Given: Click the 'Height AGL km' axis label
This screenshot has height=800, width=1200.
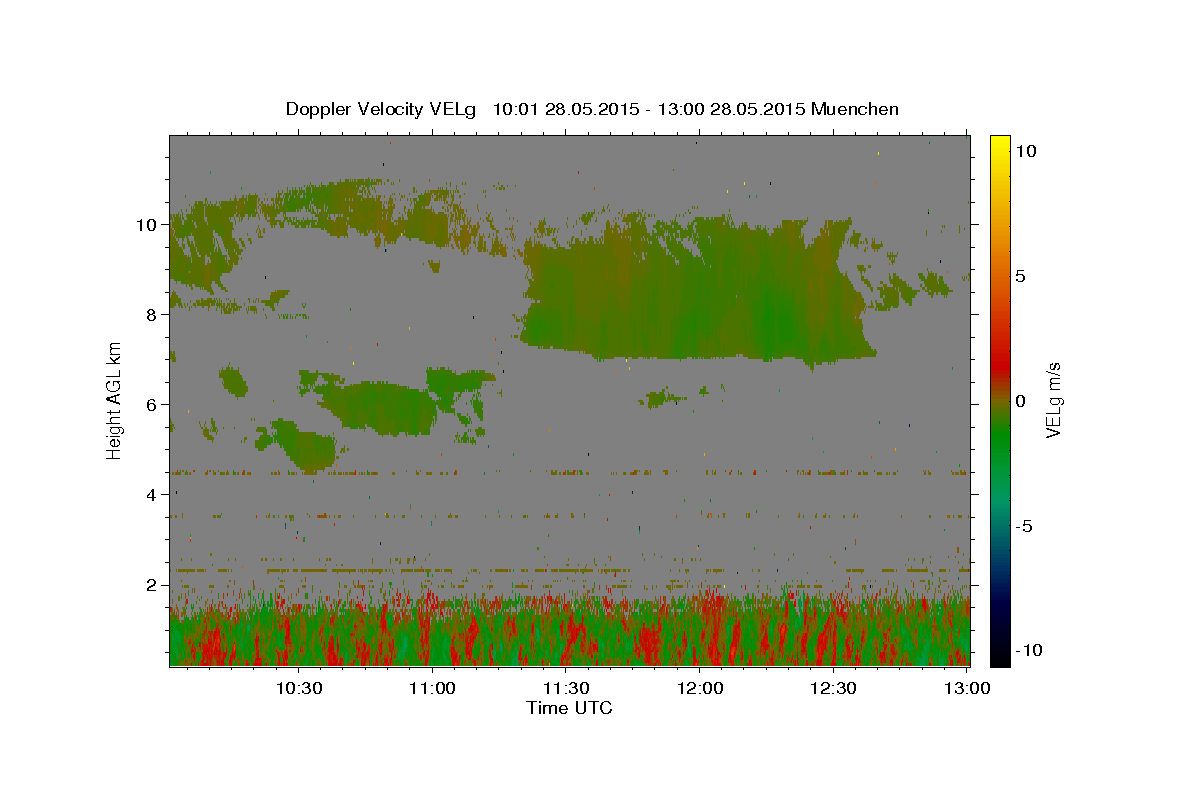Looking at the screenshot, I should pos(114,400).
